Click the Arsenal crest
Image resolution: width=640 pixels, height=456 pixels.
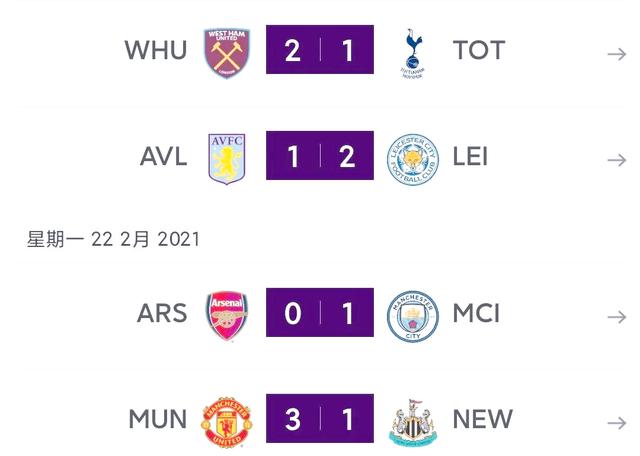click(228, 314)
